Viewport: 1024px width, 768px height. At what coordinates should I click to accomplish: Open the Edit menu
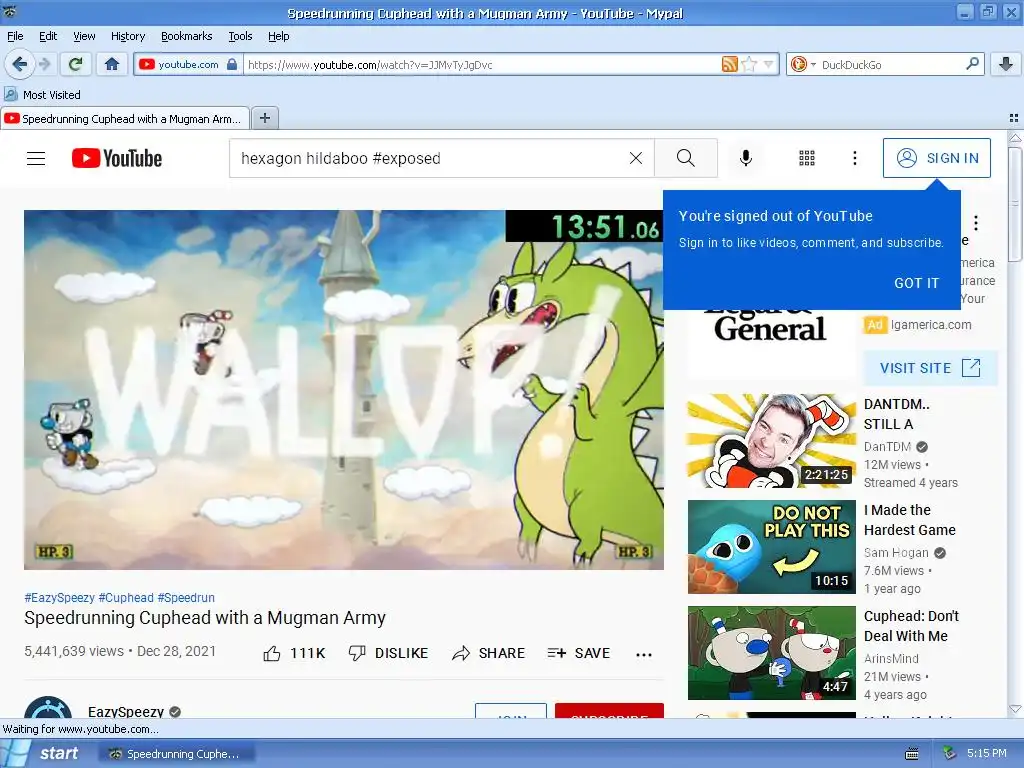point(48,36)
